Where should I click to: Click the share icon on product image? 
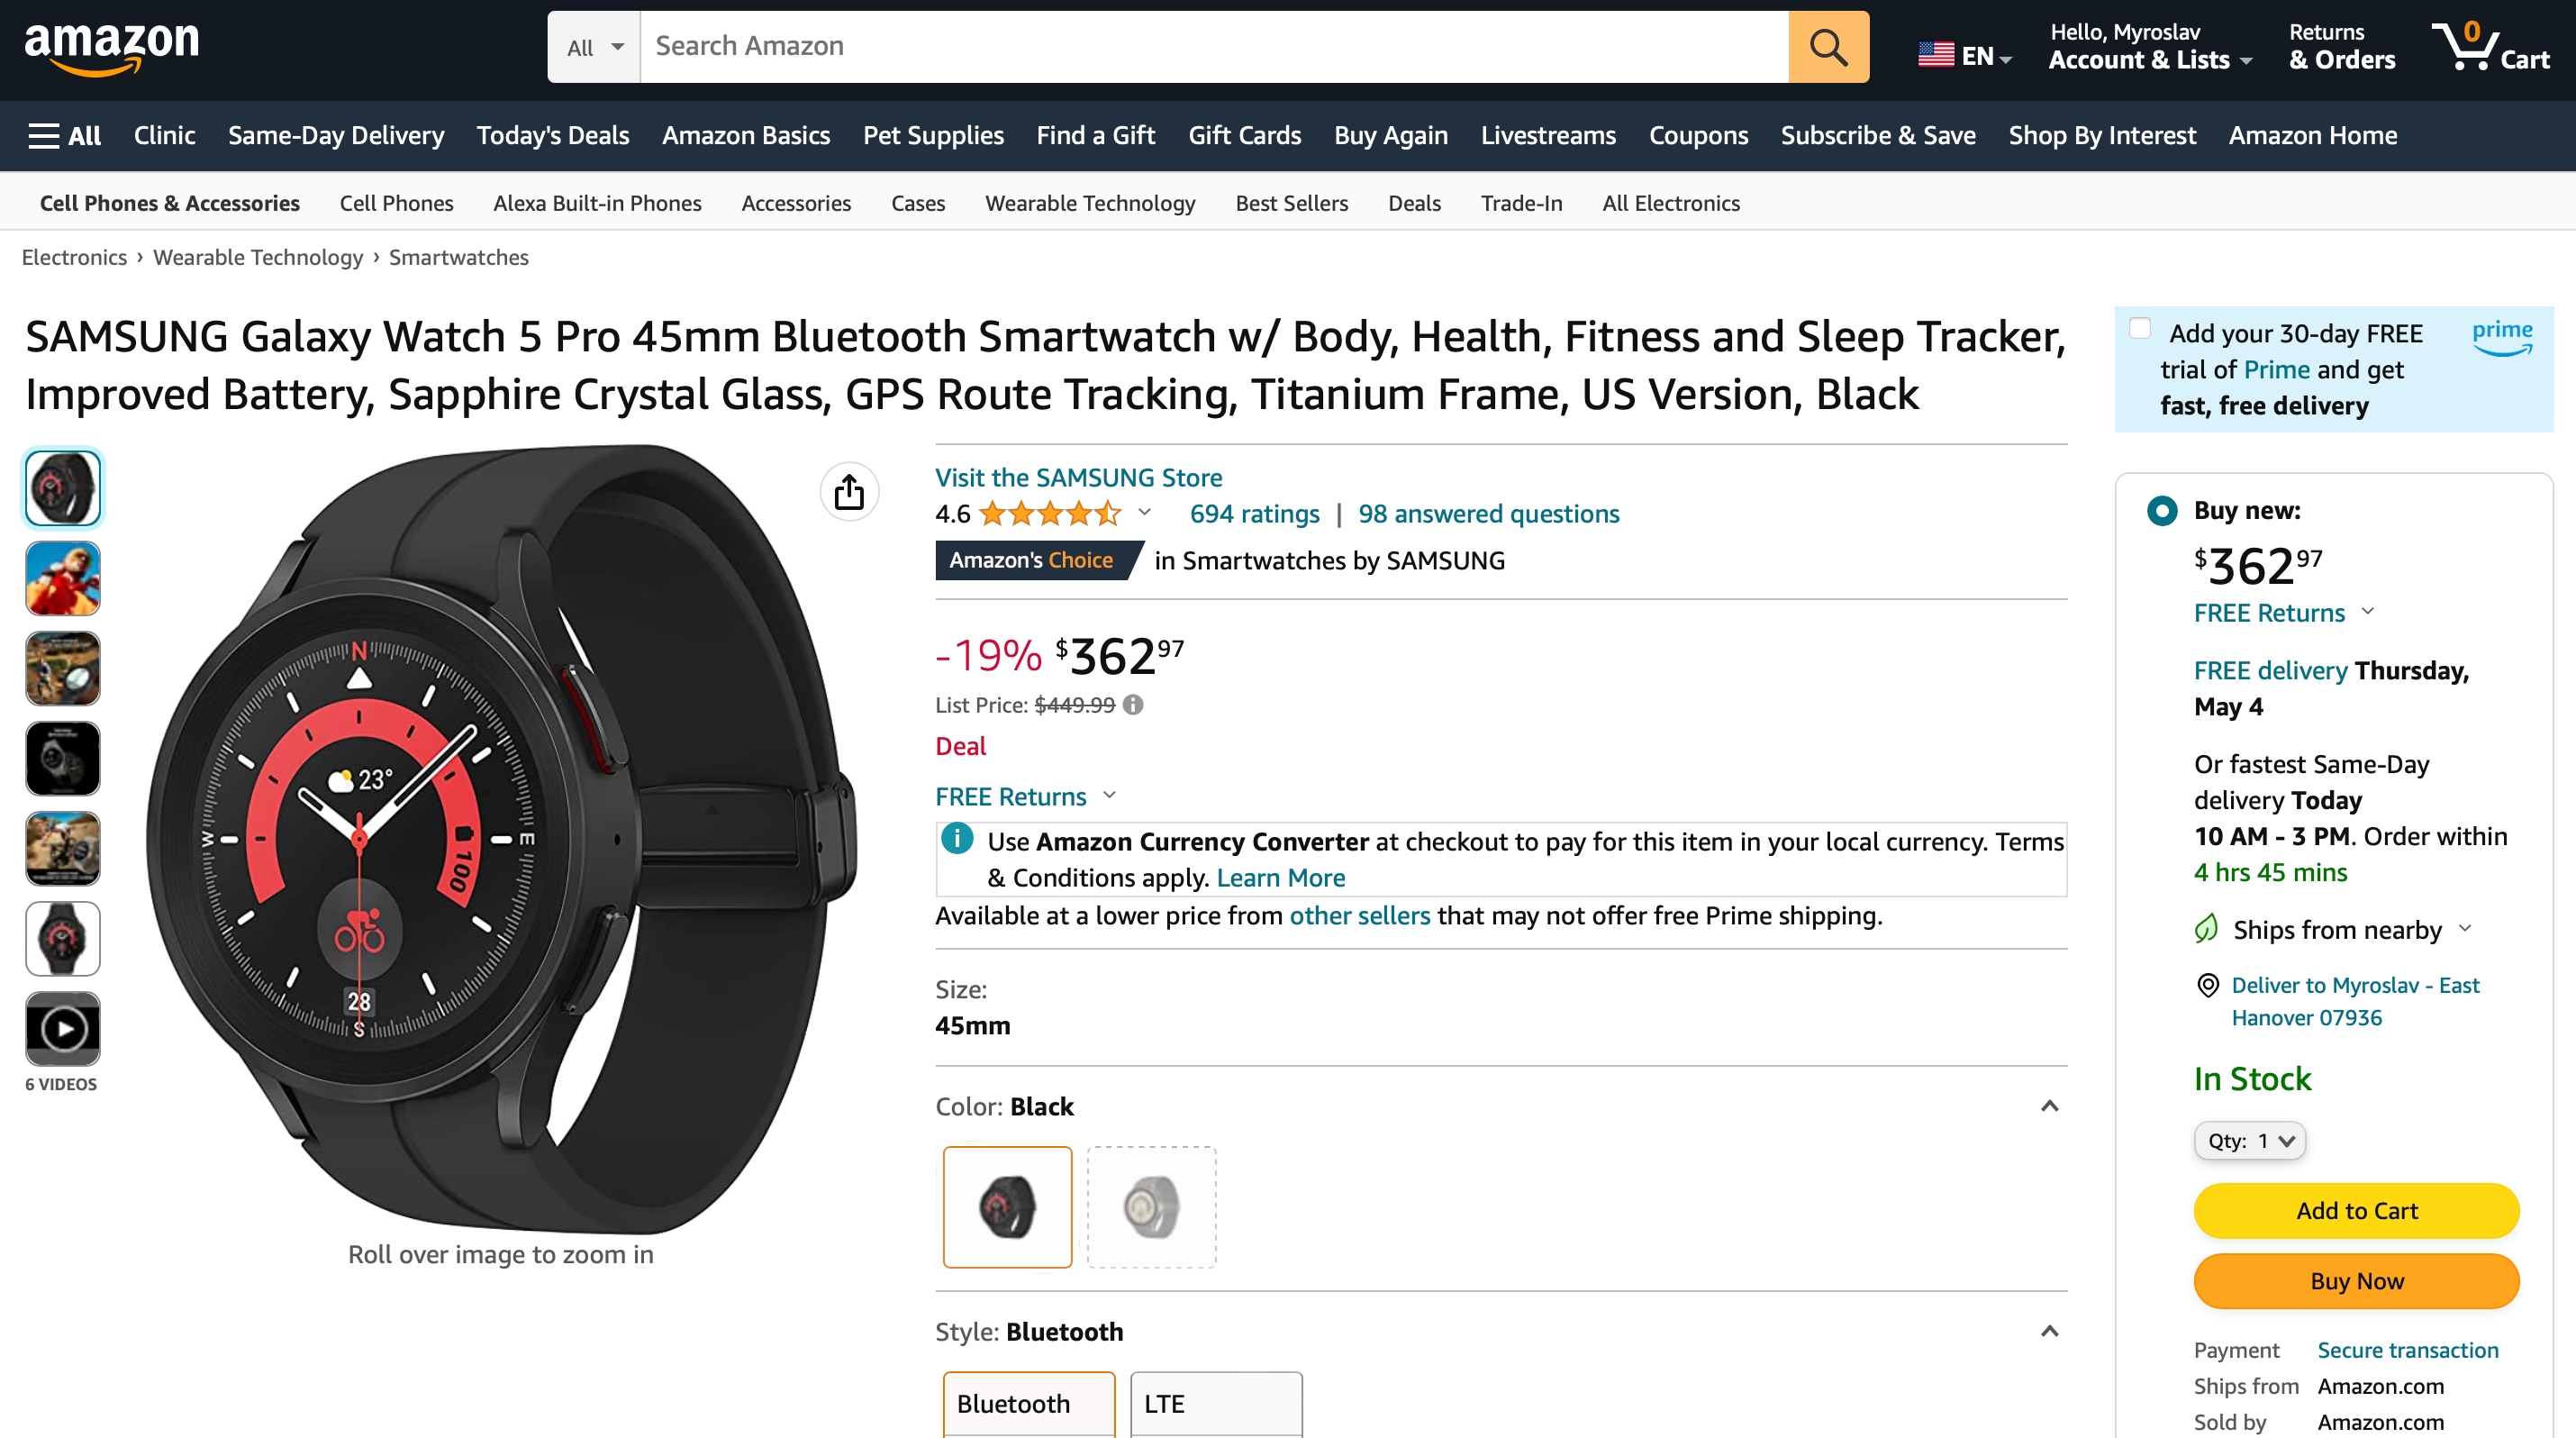[x=849, y=492]
